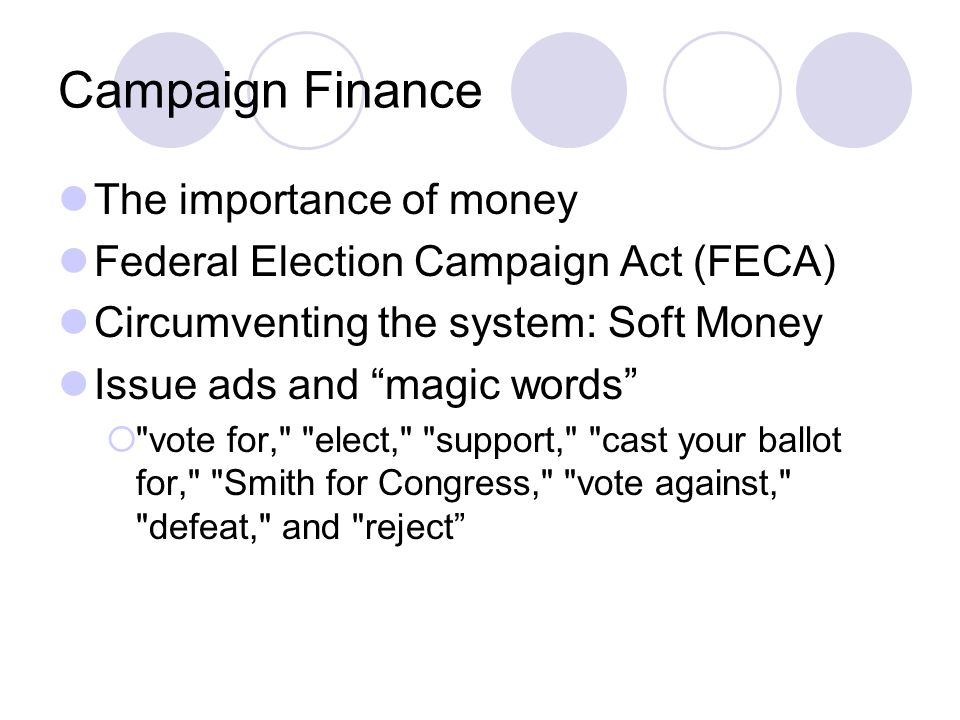
Task: Click the hollow sub-bullet before "vote for"
Action: tap(121, 439)
